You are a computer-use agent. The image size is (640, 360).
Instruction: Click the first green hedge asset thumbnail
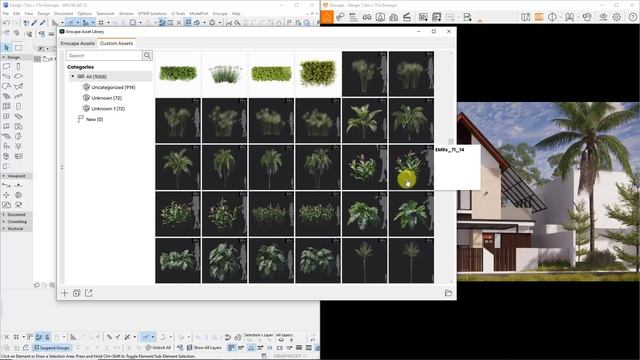pyautogui.click(x=178, y=74)
